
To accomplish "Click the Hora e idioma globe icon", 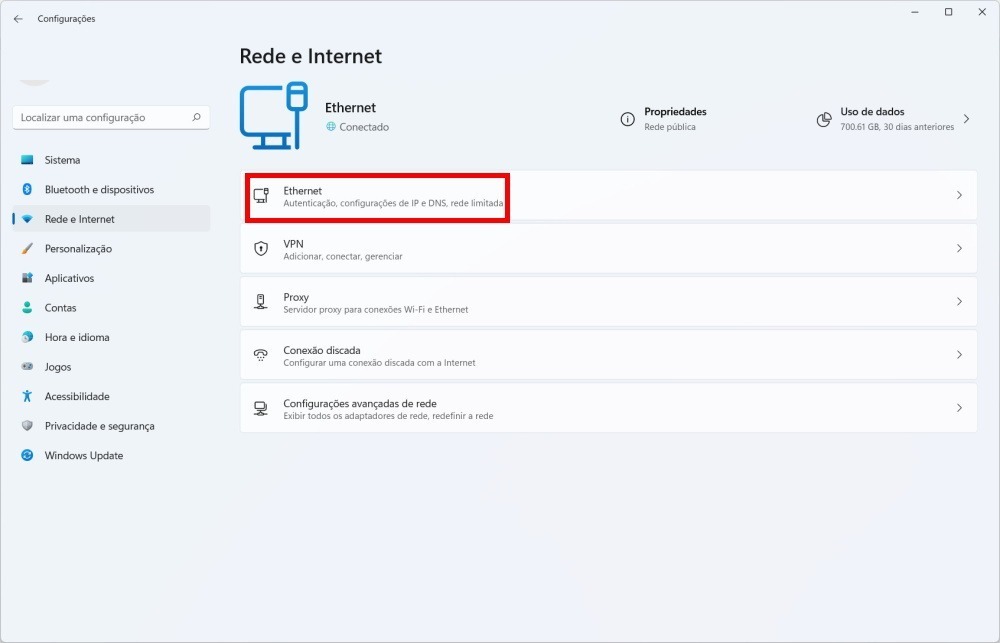I will coord(27,337).
